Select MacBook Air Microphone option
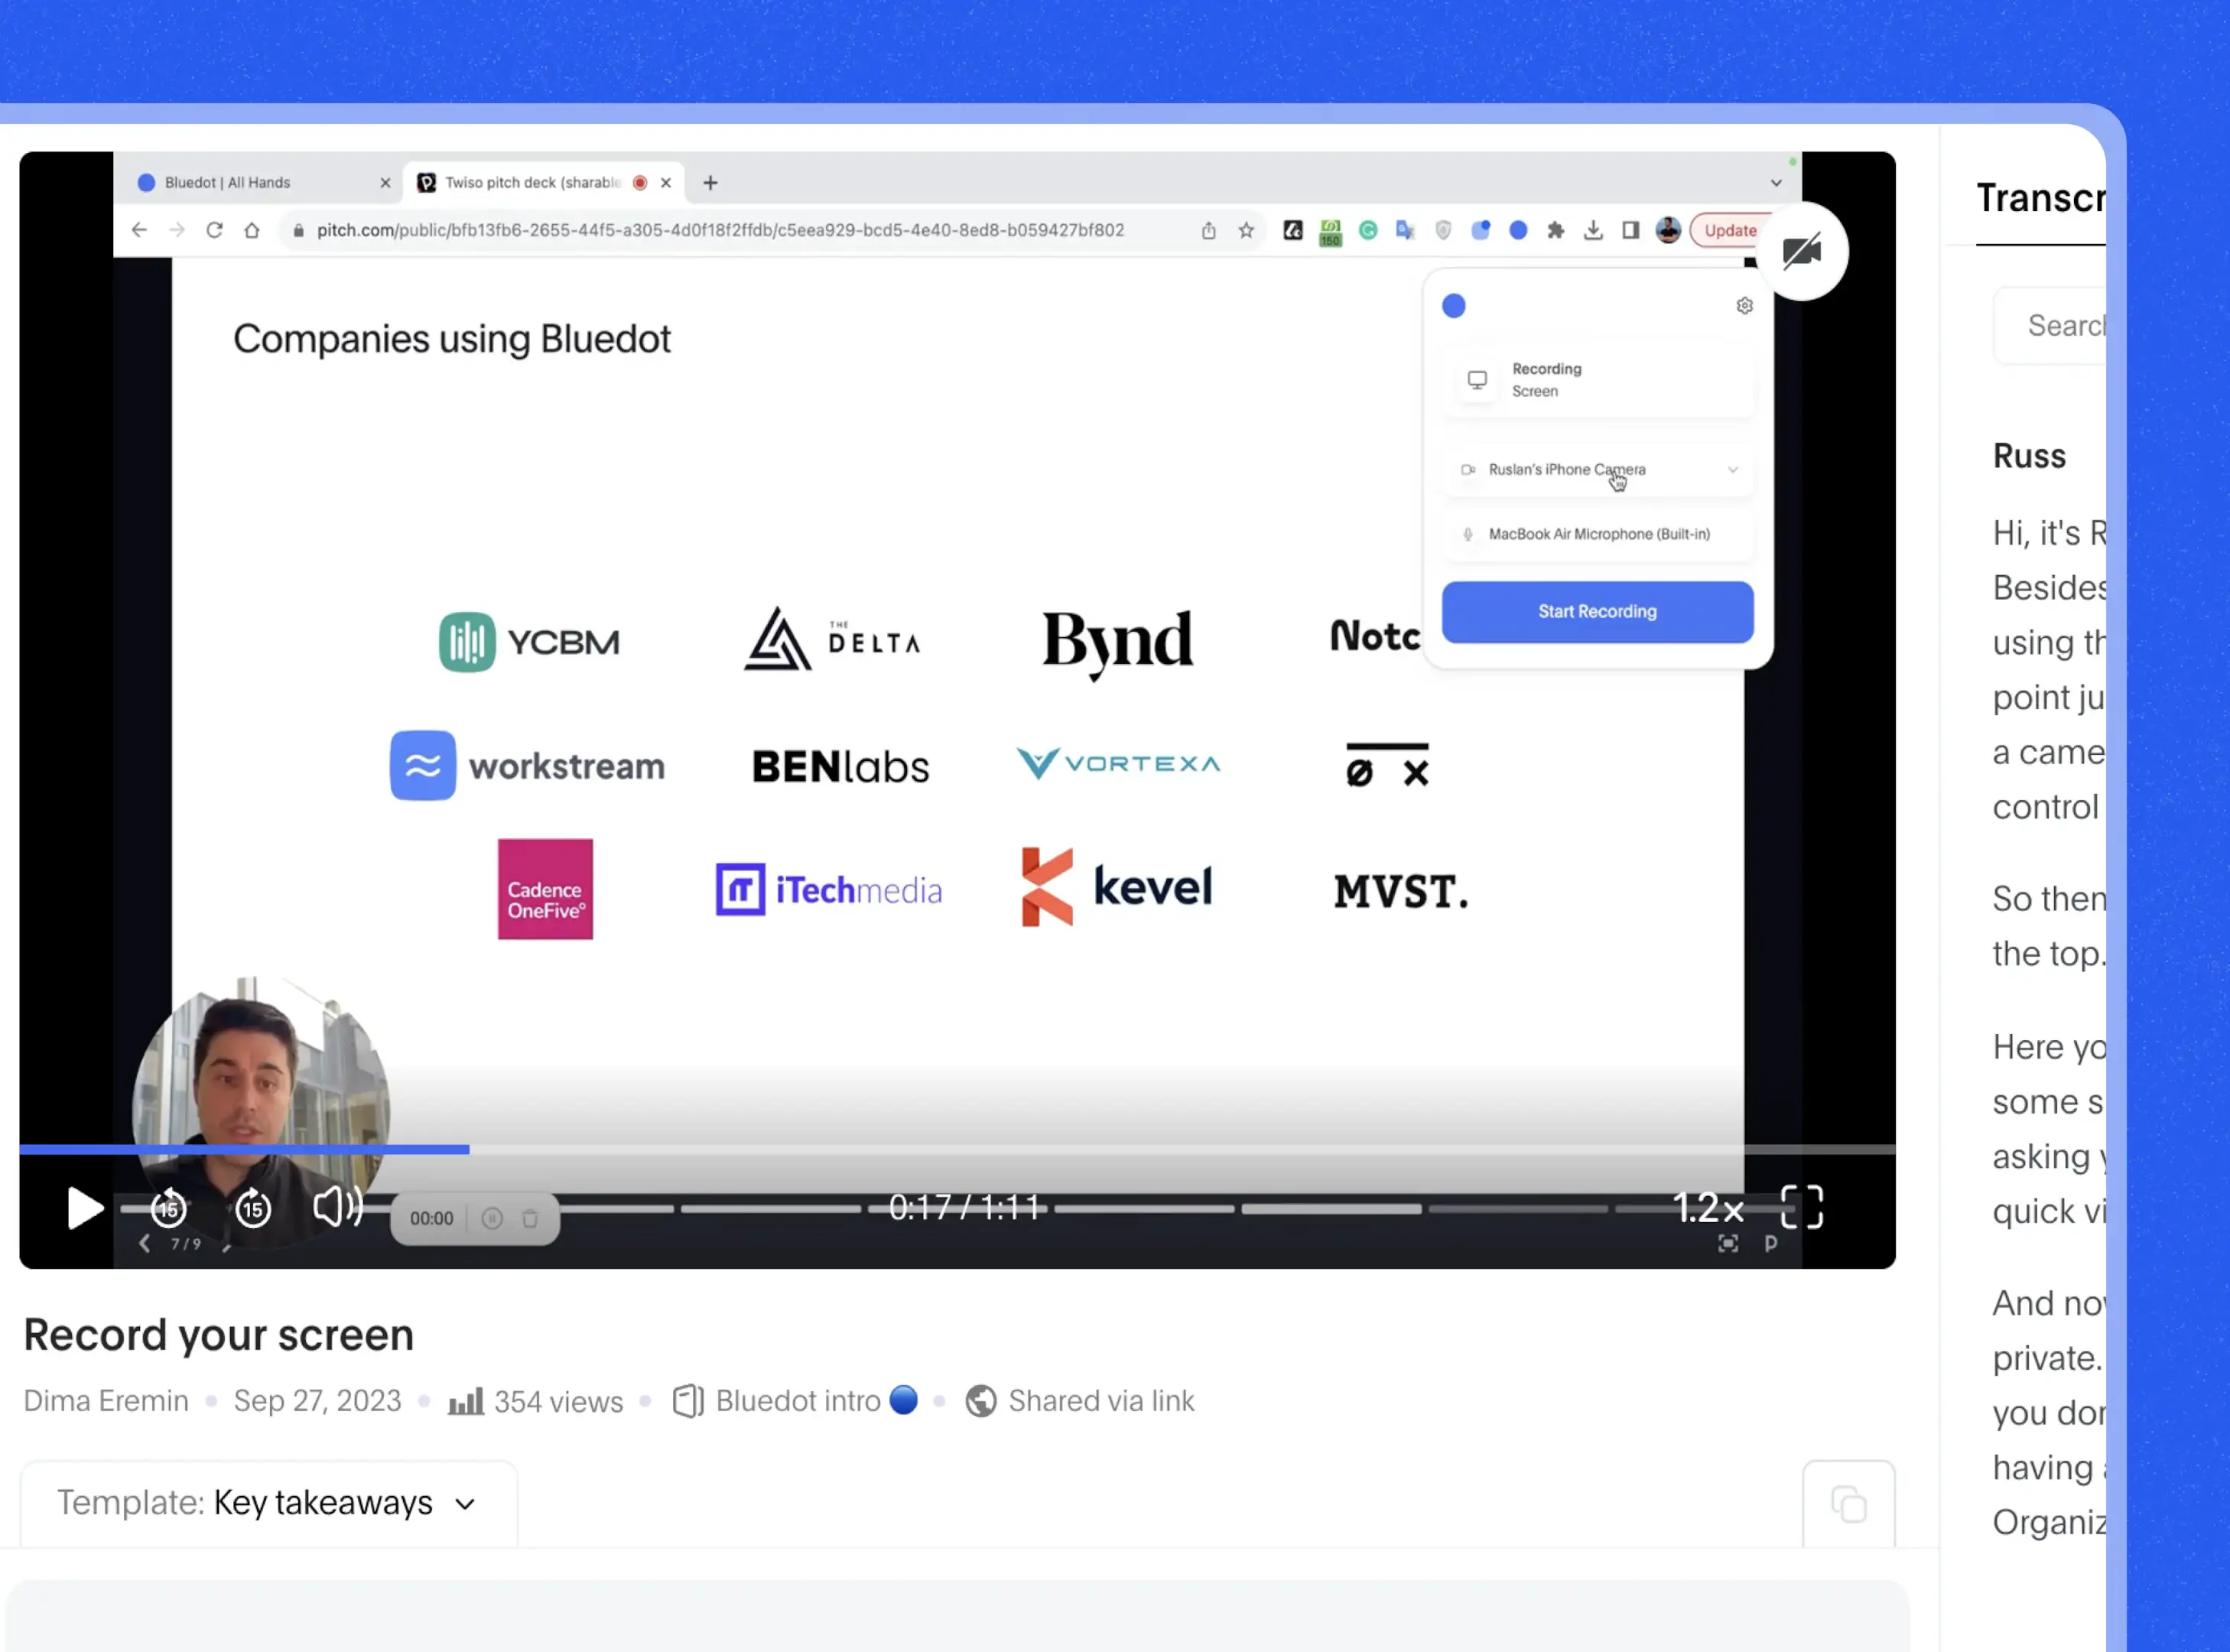 (1597, 535)
